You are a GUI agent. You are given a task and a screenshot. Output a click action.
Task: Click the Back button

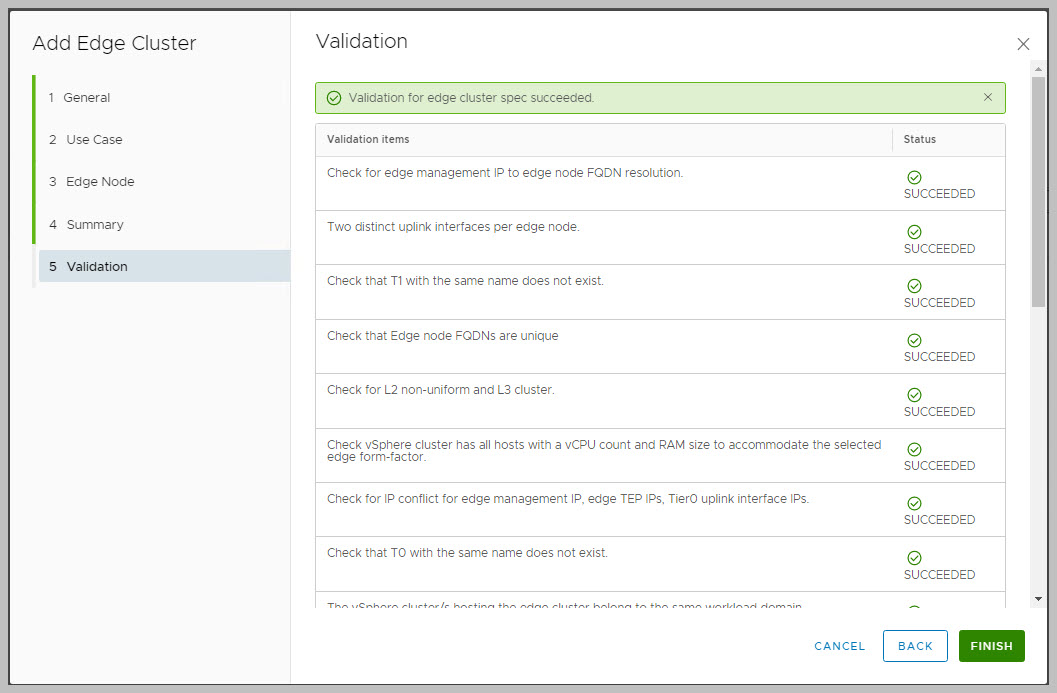point(915,646)
